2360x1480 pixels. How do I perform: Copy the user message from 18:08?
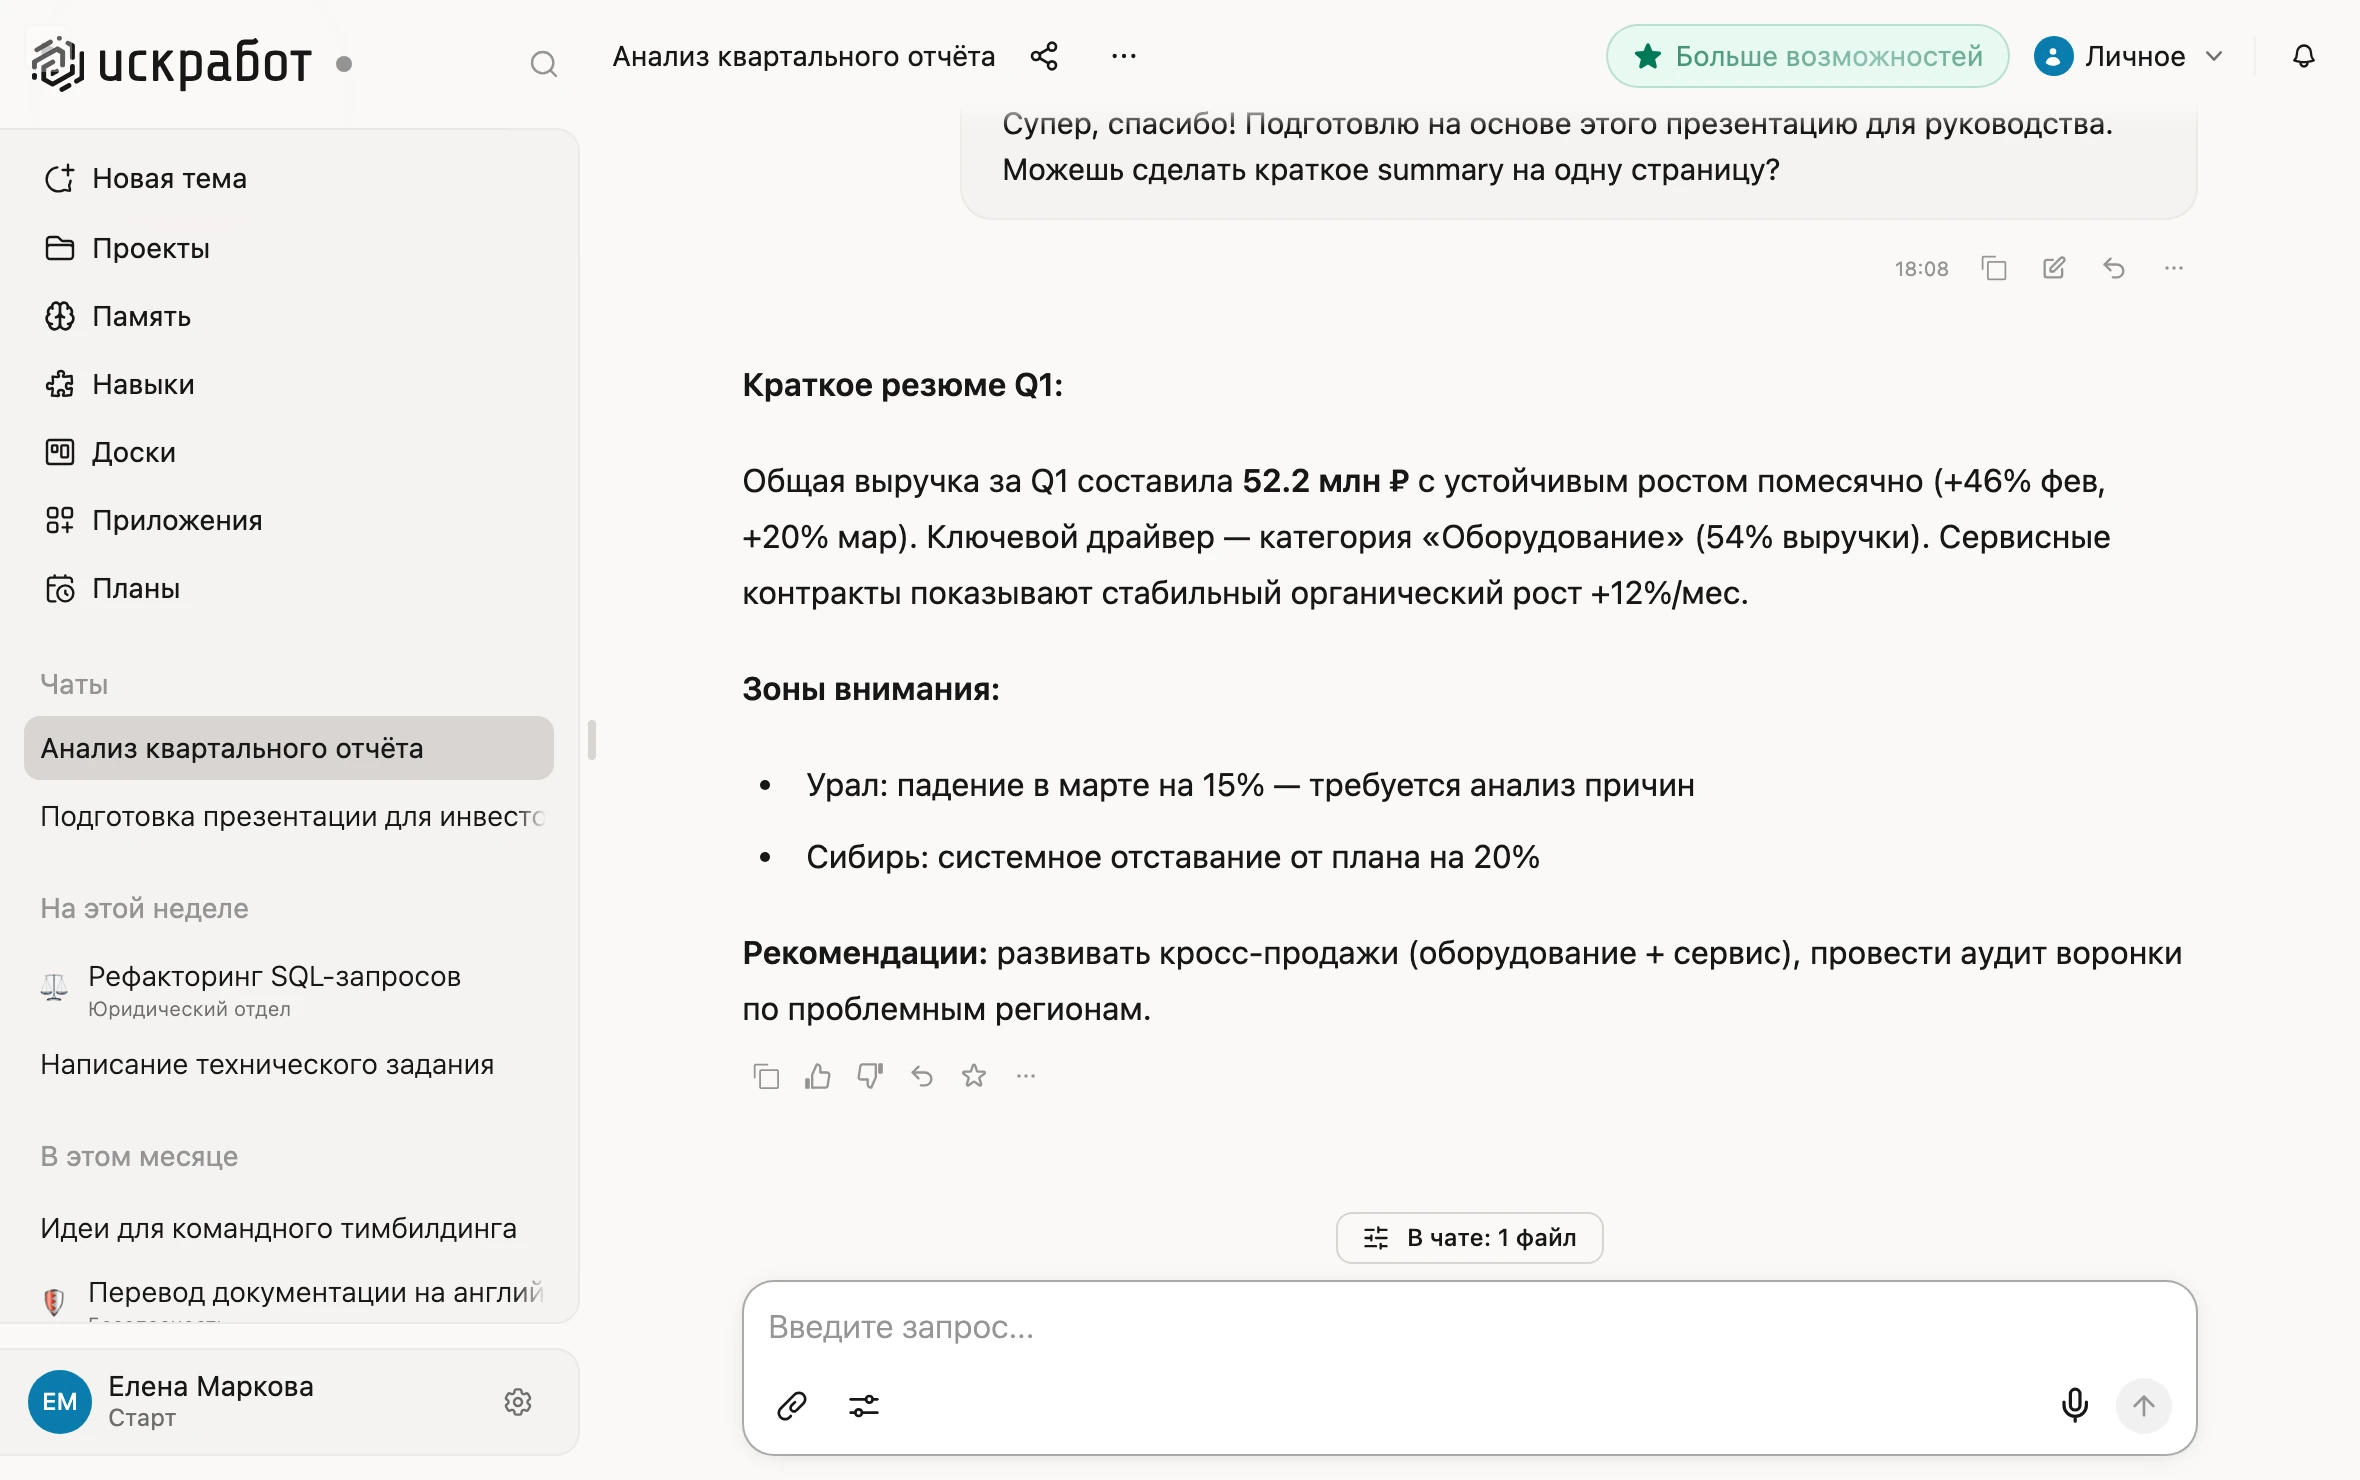[1994, 268]
